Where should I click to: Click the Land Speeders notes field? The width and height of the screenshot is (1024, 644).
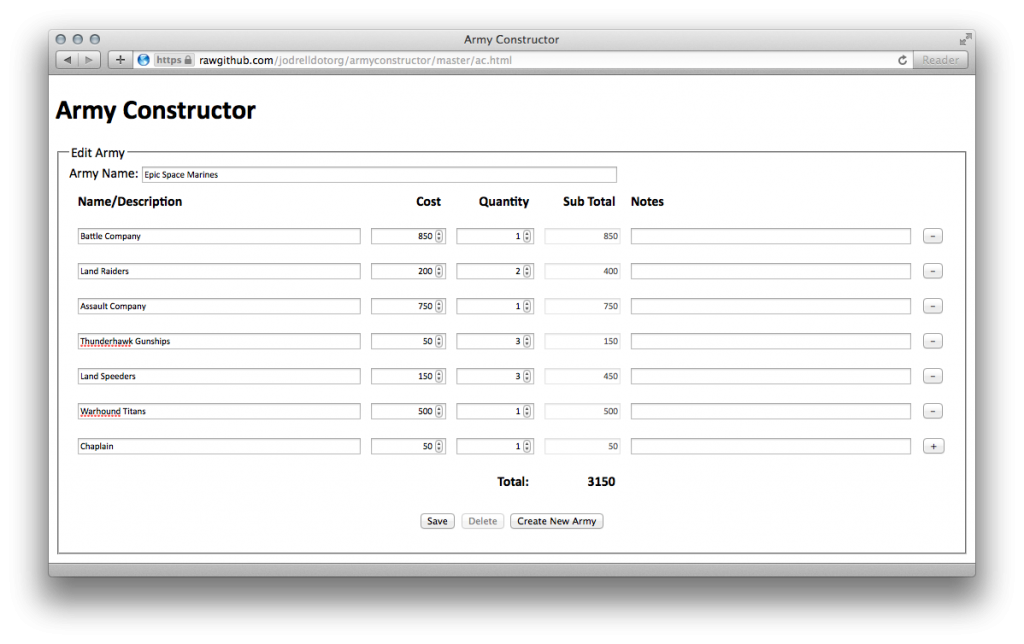(x=771, y=376)
